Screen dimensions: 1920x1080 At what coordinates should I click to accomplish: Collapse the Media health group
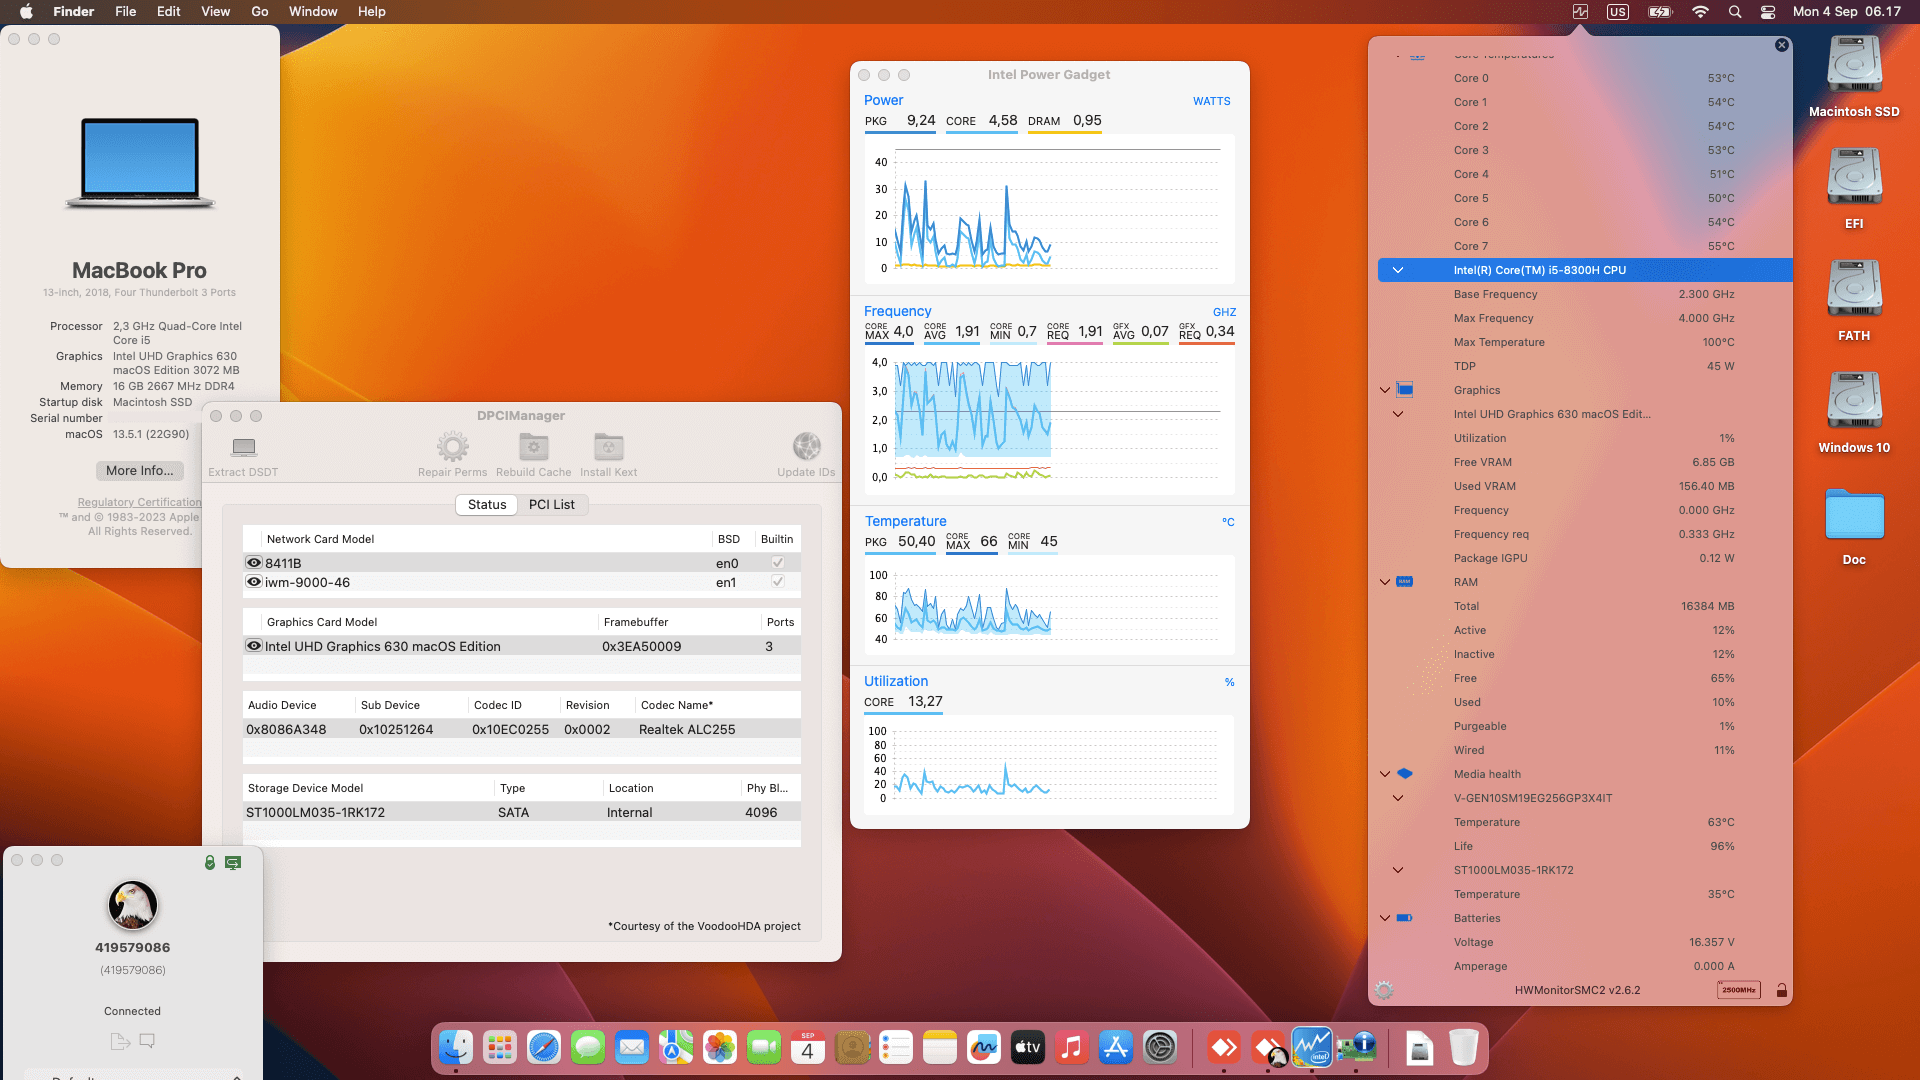[1385, 774]
